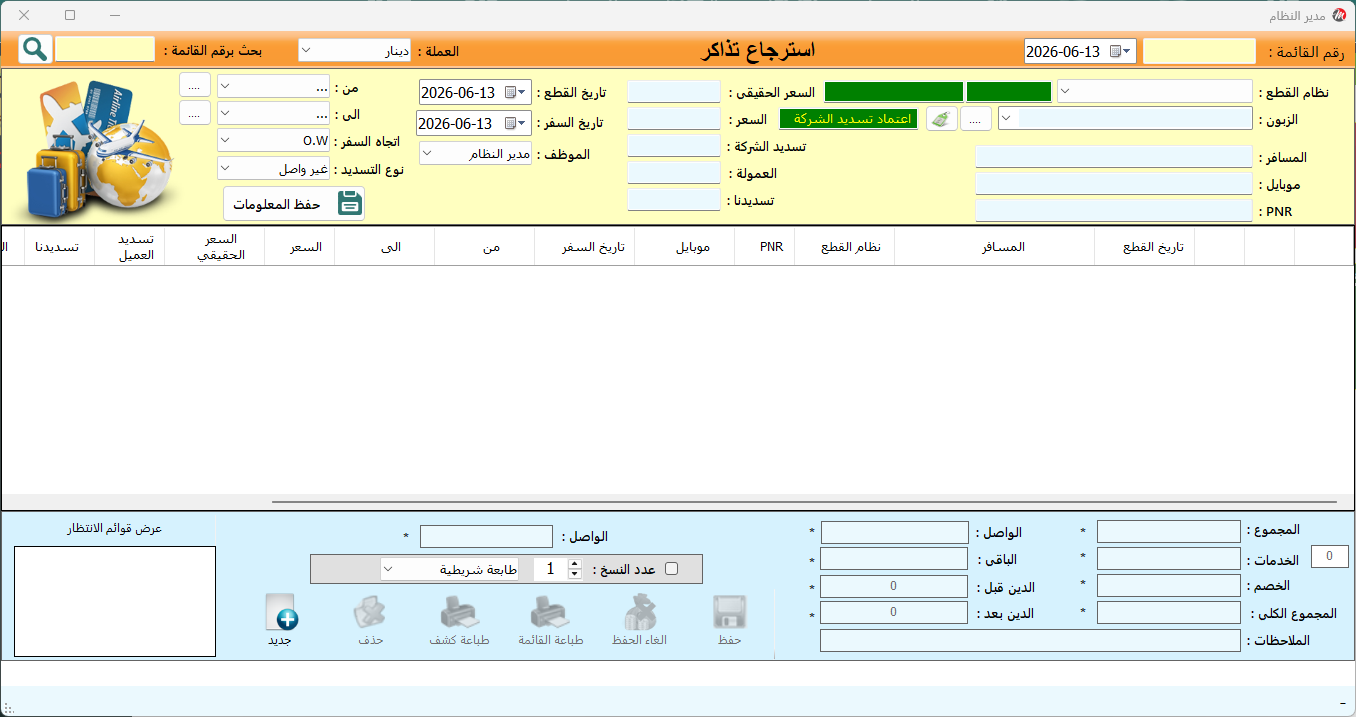
Task: Click the موبايل column header
Action: (685, 247)
